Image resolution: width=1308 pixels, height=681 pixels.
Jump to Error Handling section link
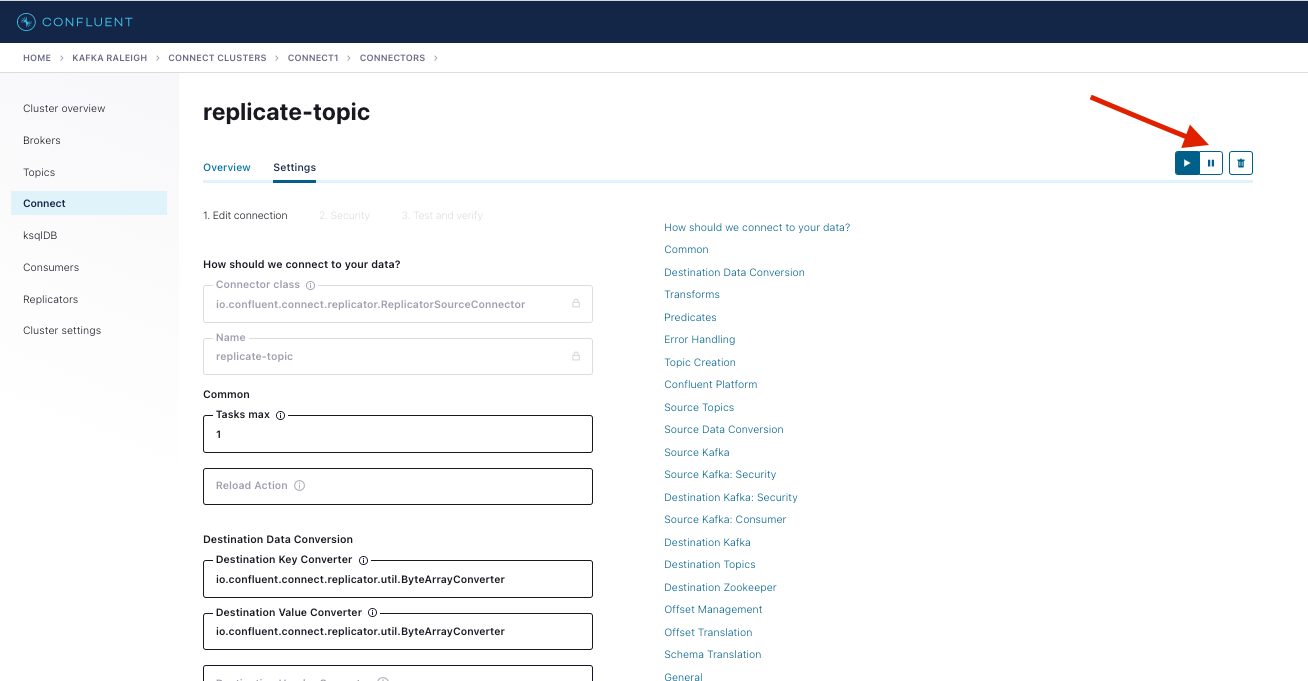699,339
